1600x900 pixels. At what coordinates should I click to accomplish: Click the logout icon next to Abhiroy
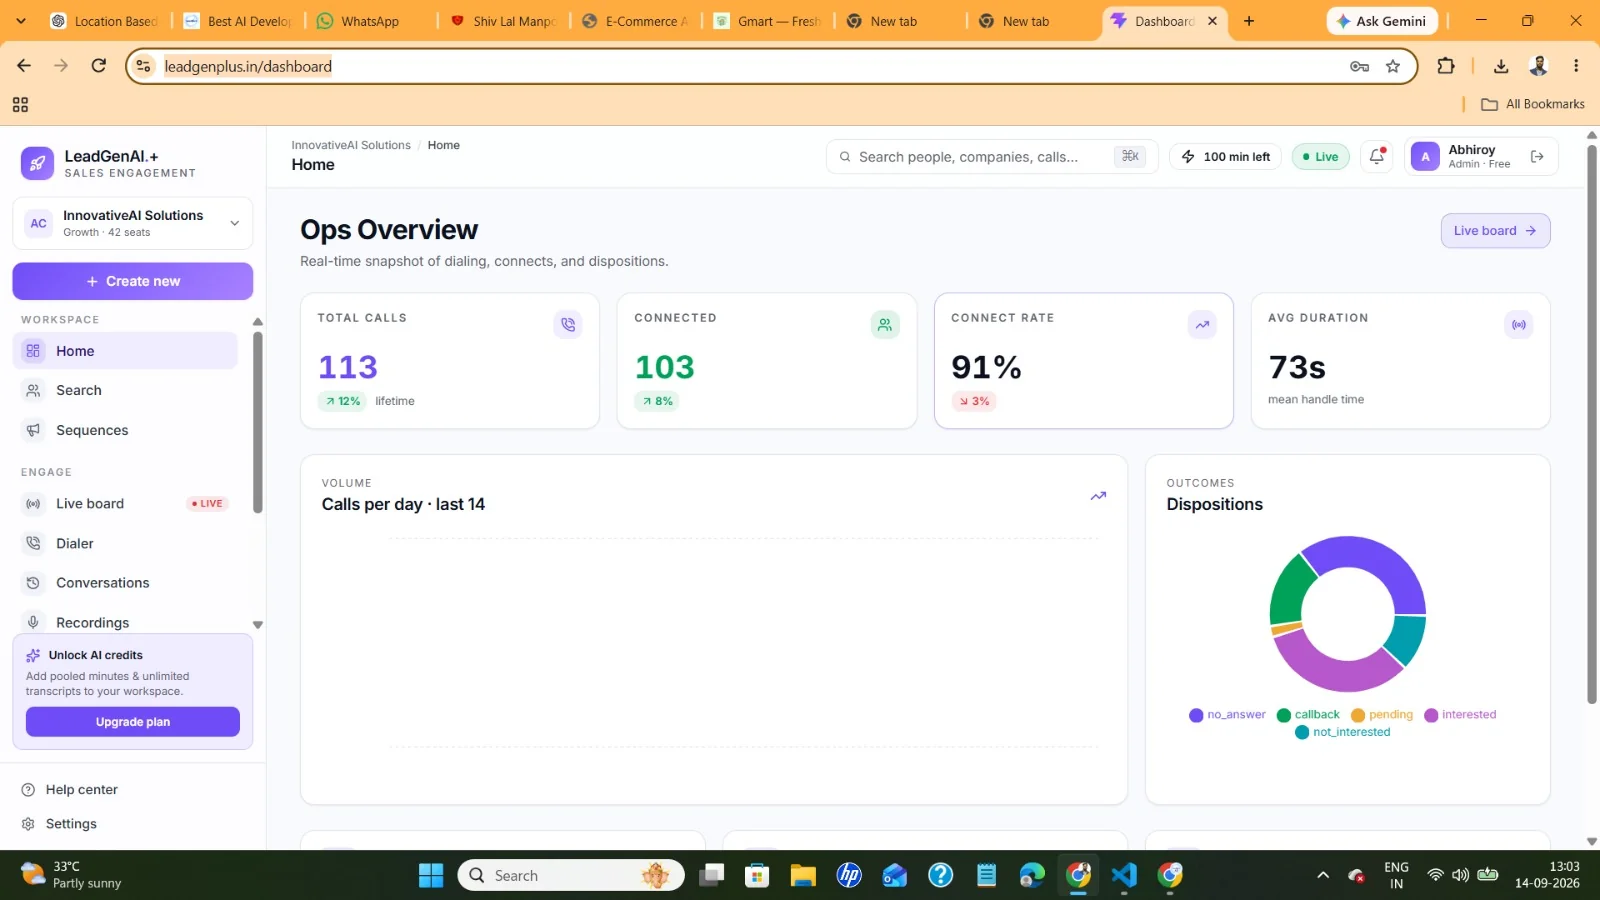pos(1537,156)
